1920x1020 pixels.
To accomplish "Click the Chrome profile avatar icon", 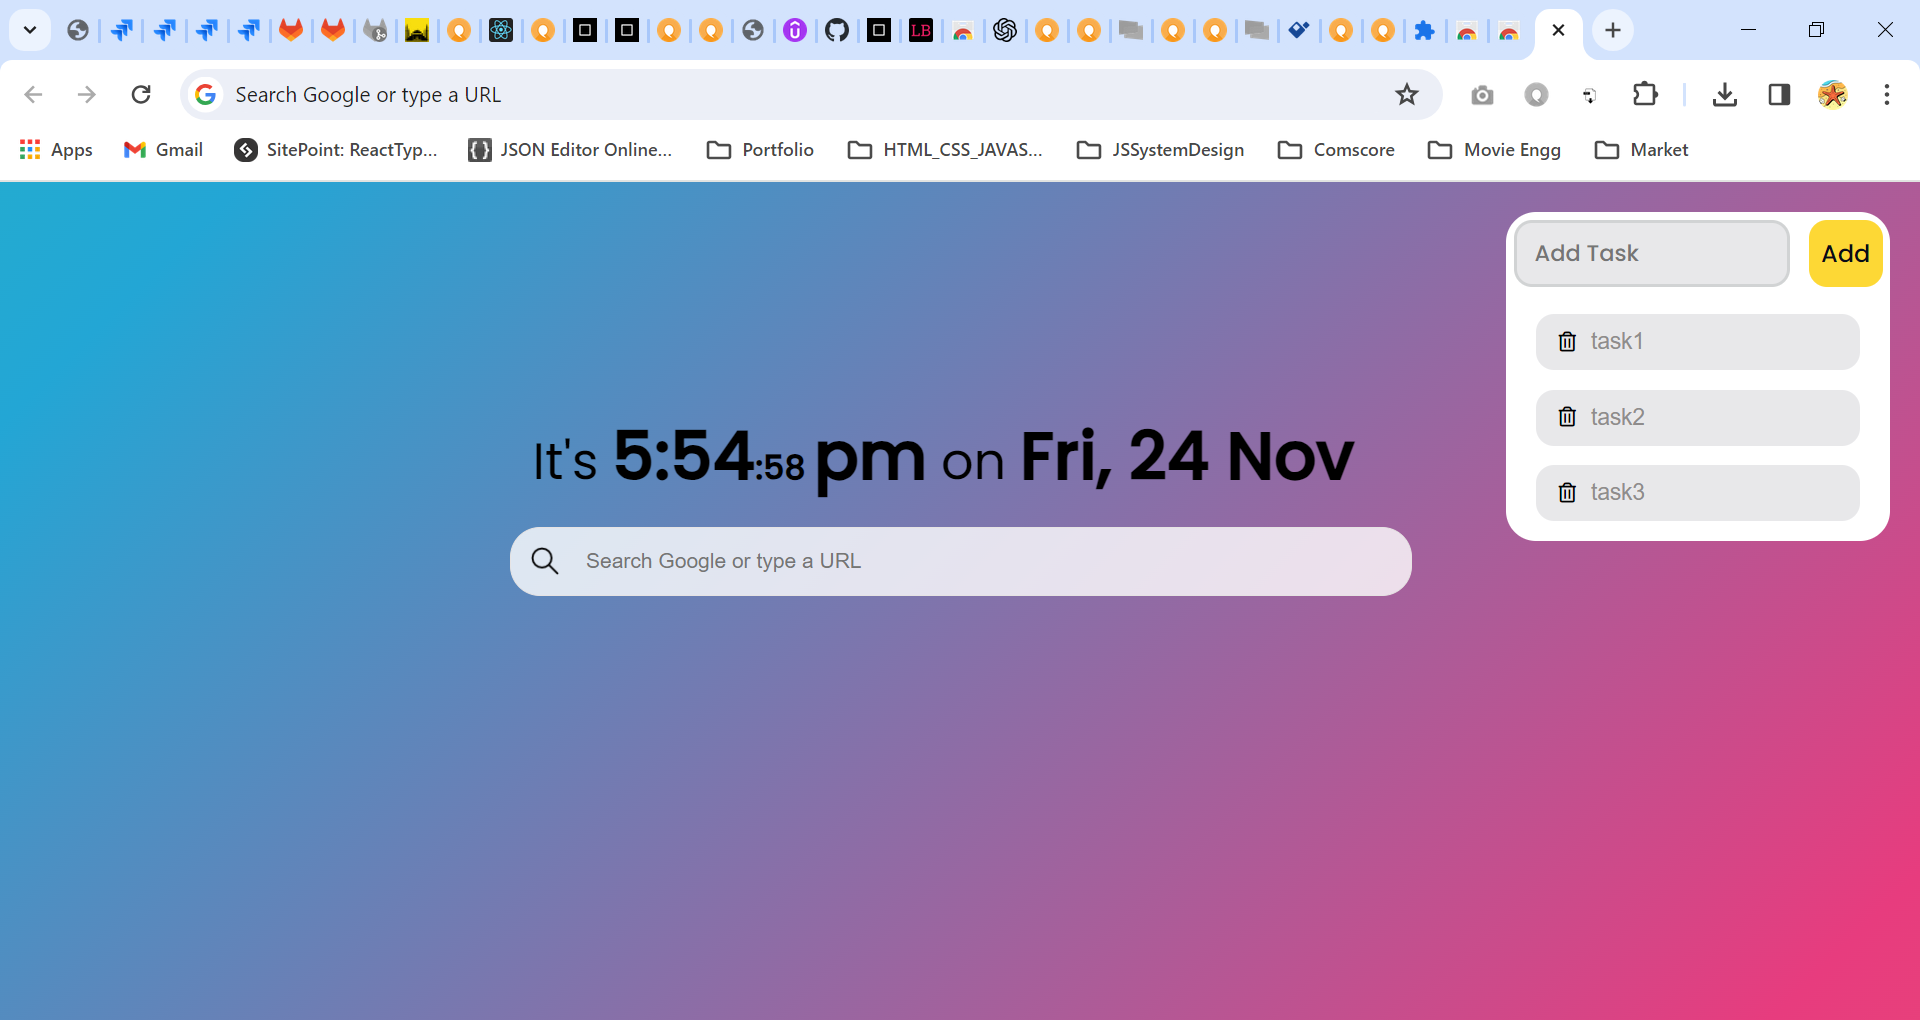I will 1832,94.
